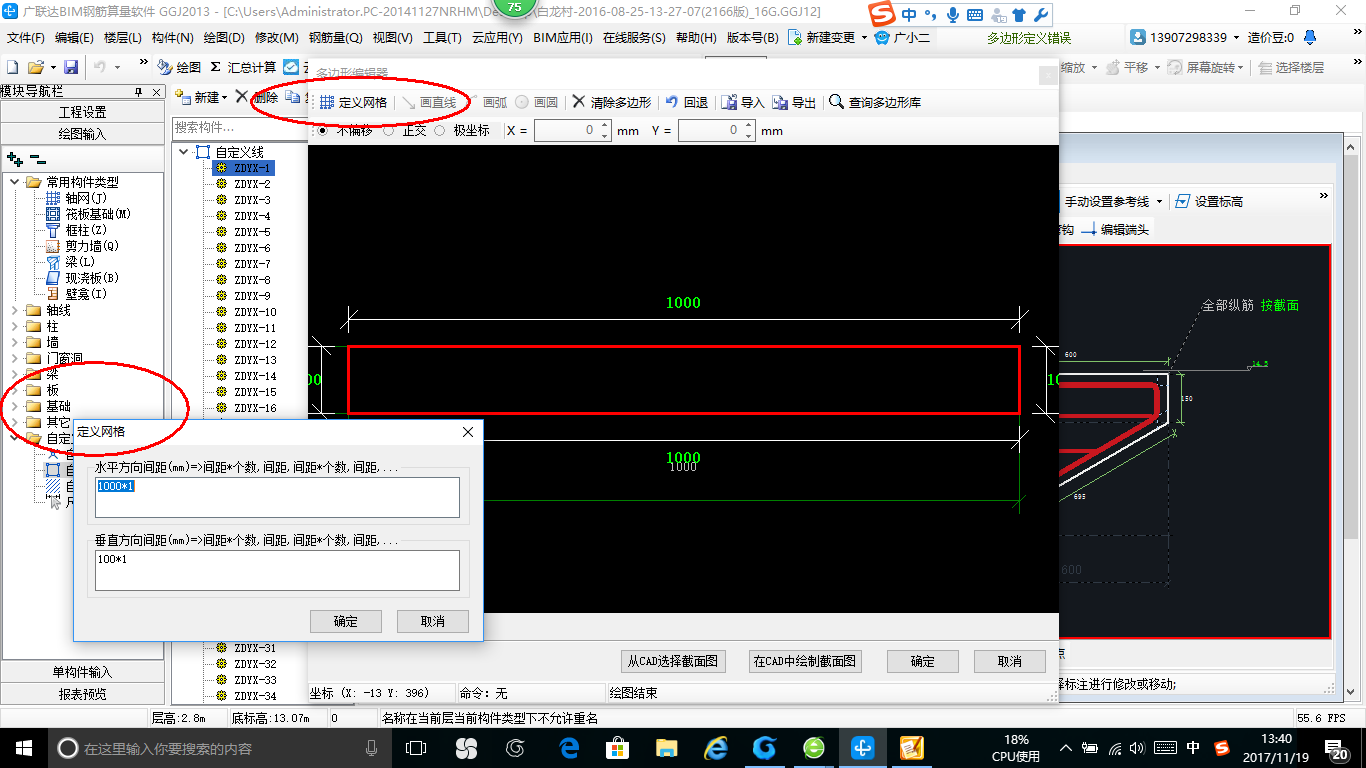Click the save disk icon in the toolbar
Viewport: 1366px width, 768px height.
point(71,67)
